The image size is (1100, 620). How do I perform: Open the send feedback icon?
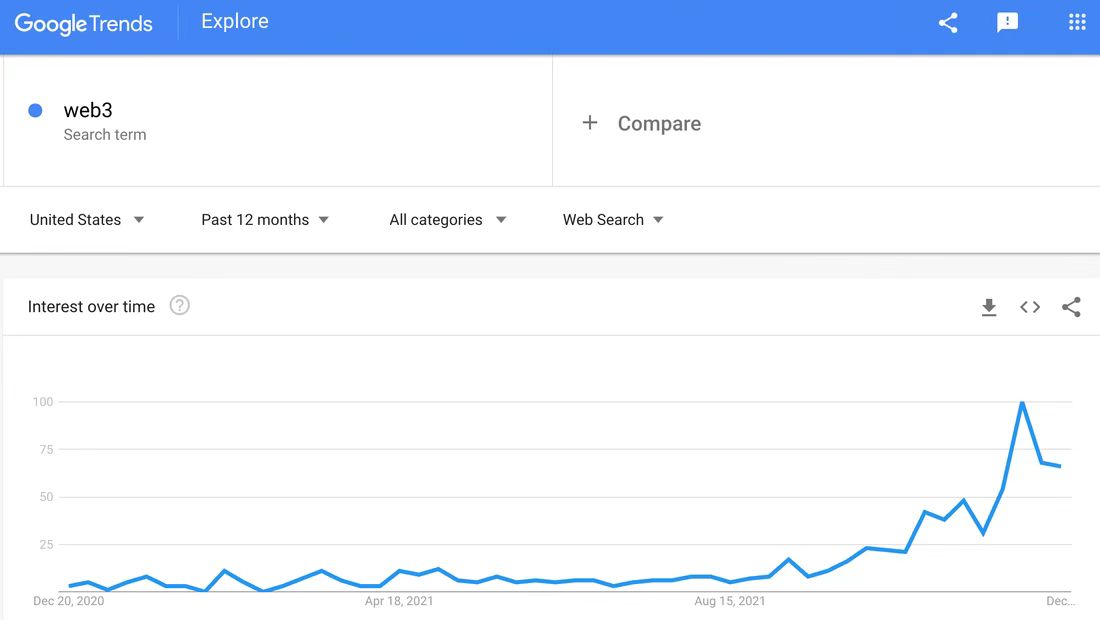pos(1007,23)
